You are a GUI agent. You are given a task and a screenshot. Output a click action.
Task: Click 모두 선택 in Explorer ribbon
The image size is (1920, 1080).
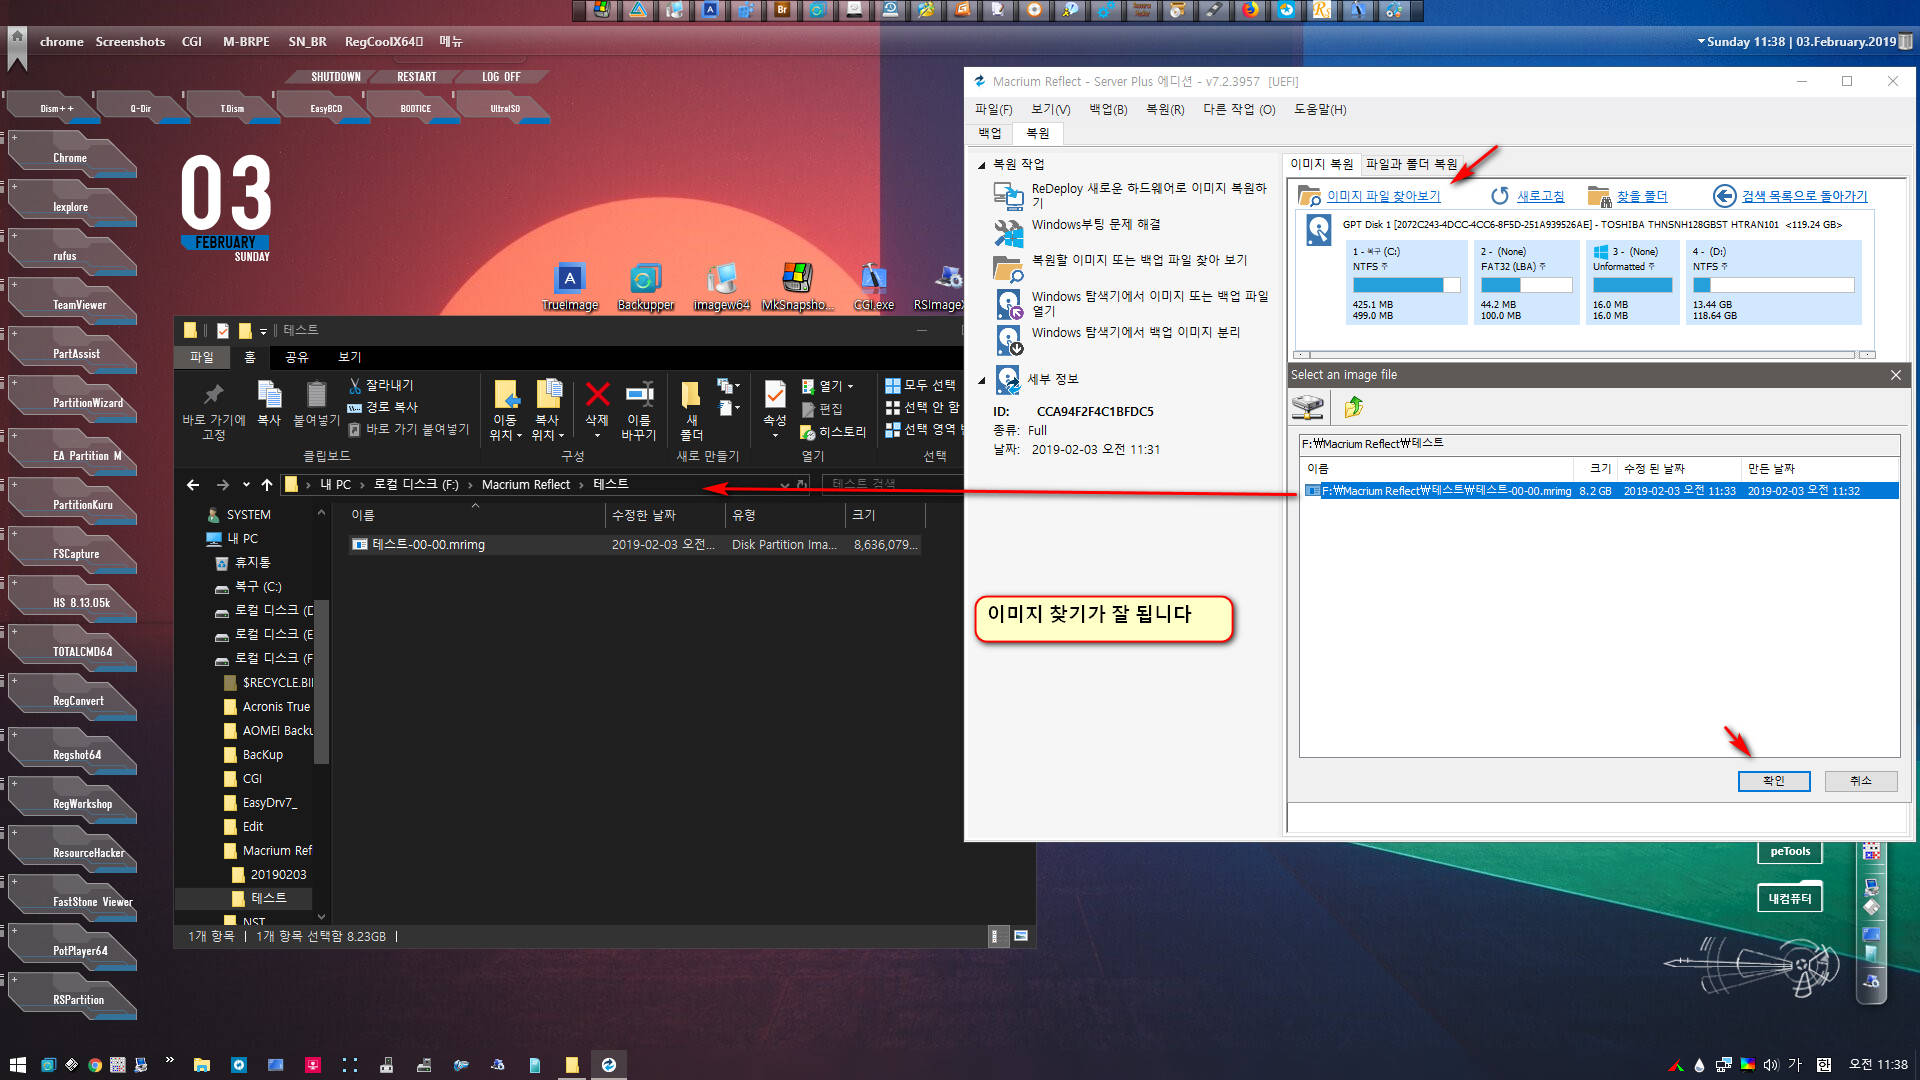[920, 385]
